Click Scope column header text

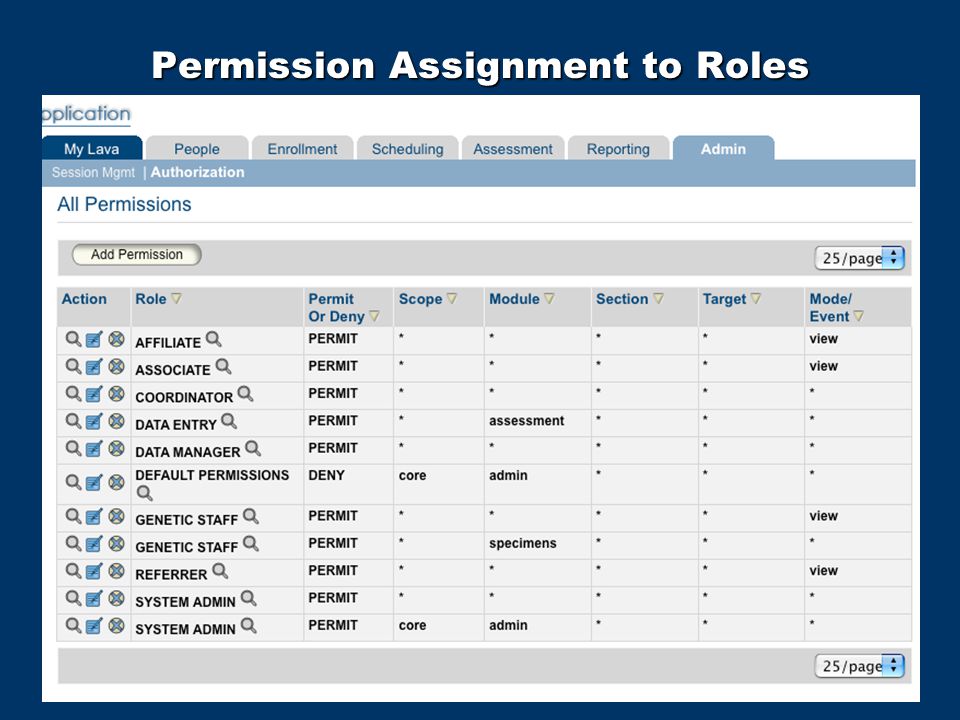pos(421,299)
